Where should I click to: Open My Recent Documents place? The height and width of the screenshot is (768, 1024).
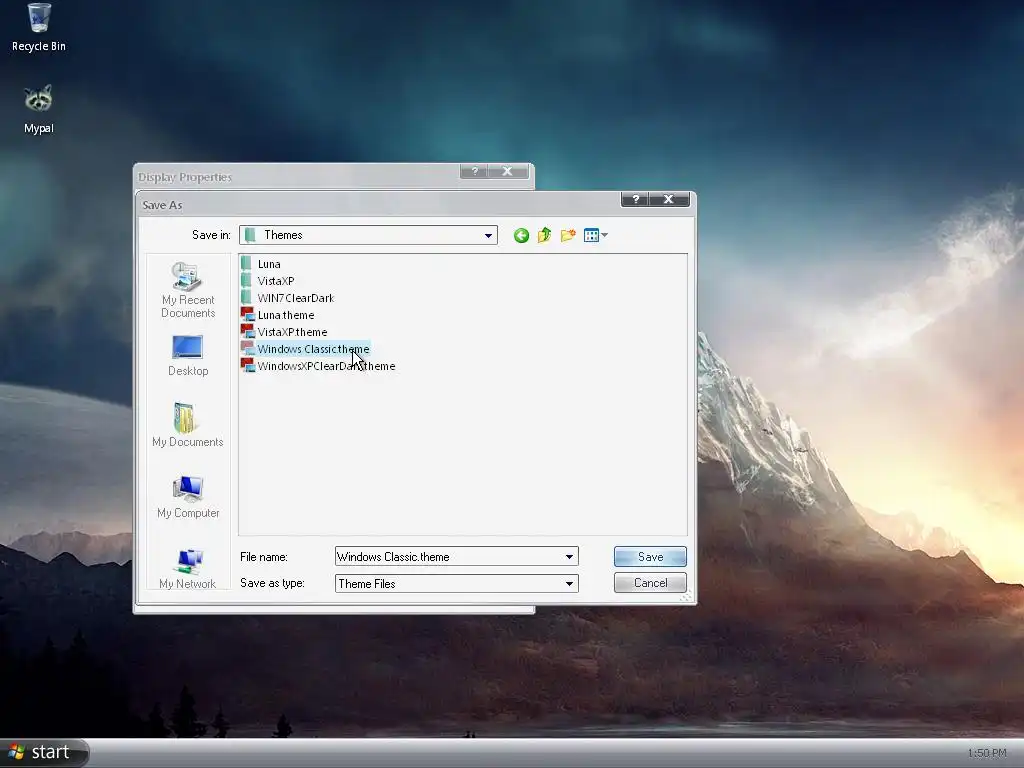click(x=187, y=290)
